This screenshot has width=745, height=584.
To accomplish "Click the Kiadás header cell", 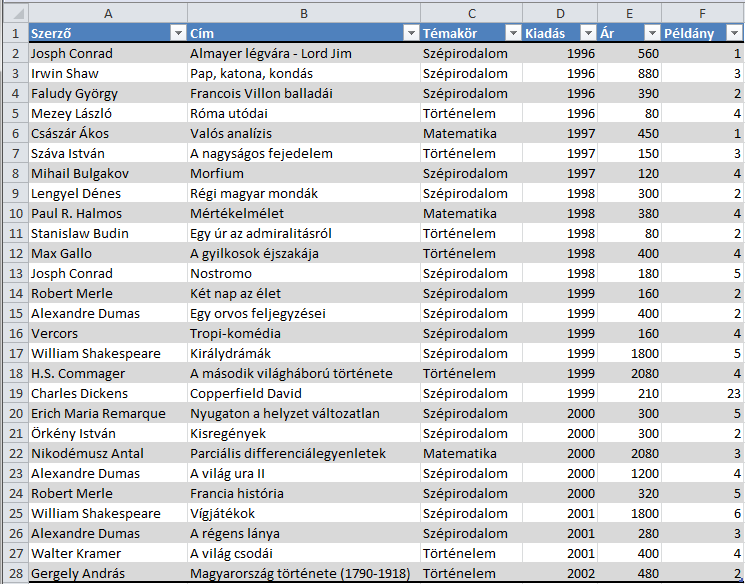I will (560, 33).
